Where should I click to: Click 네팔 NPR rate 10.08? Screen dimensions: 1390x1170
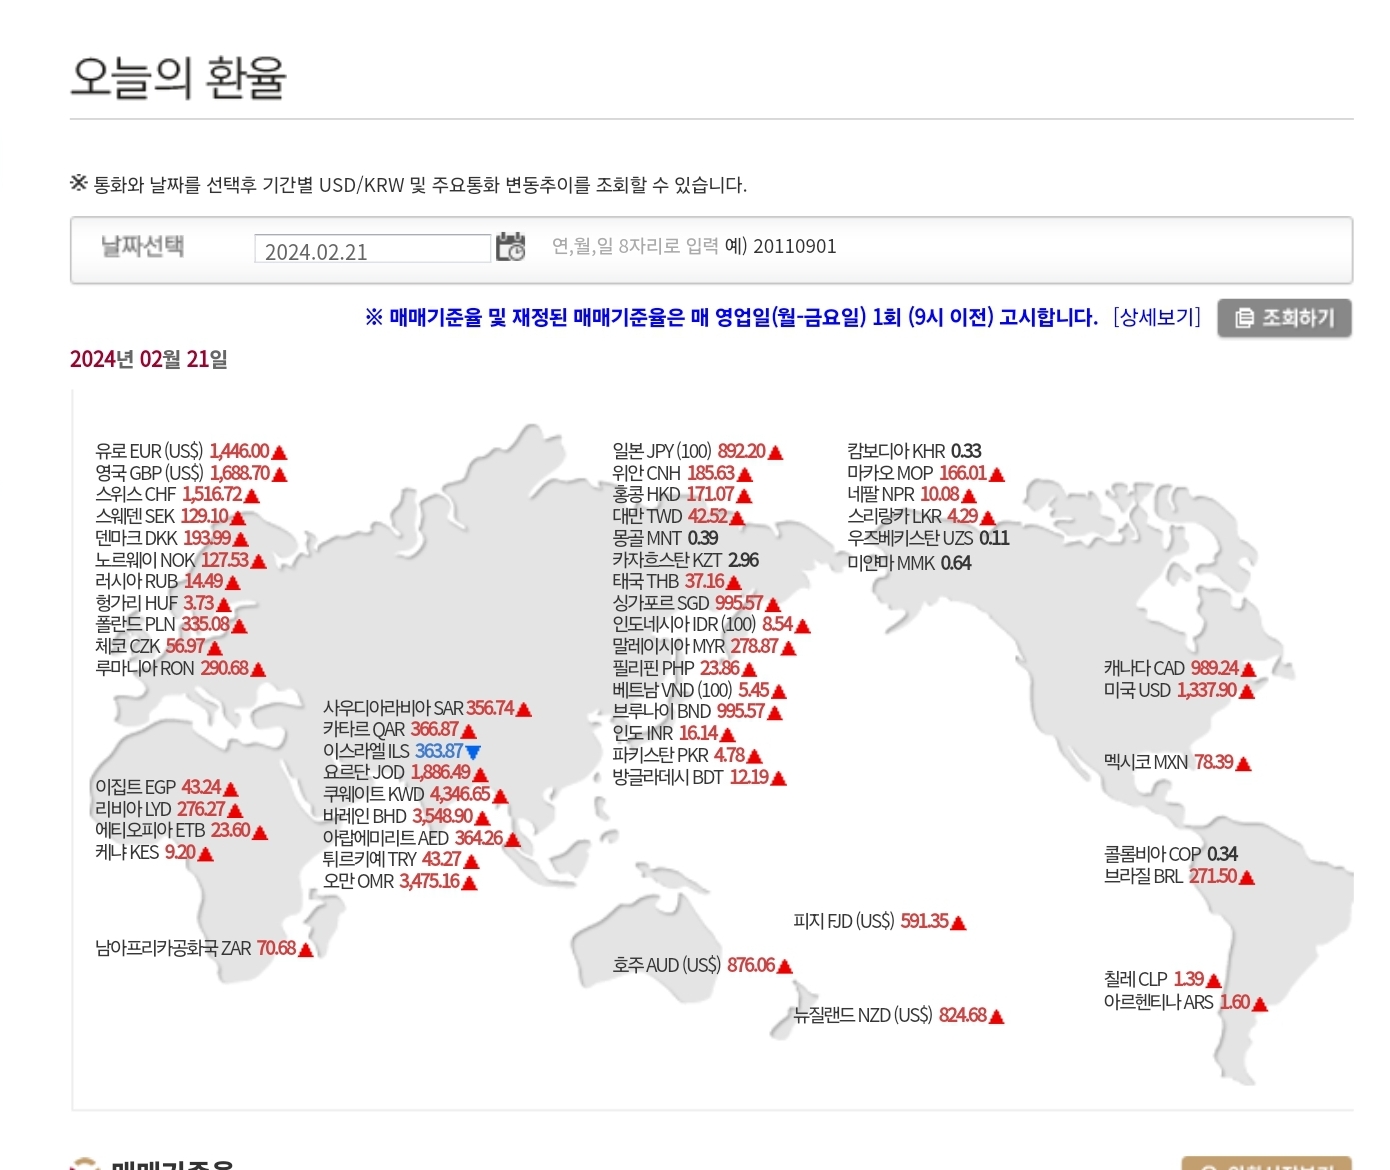(x=940, y=495)
